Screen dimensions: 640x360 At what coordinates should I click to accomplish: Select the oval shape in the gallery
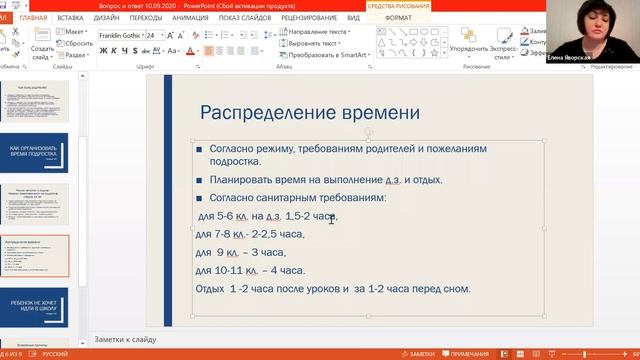click(x=424, y=31)
